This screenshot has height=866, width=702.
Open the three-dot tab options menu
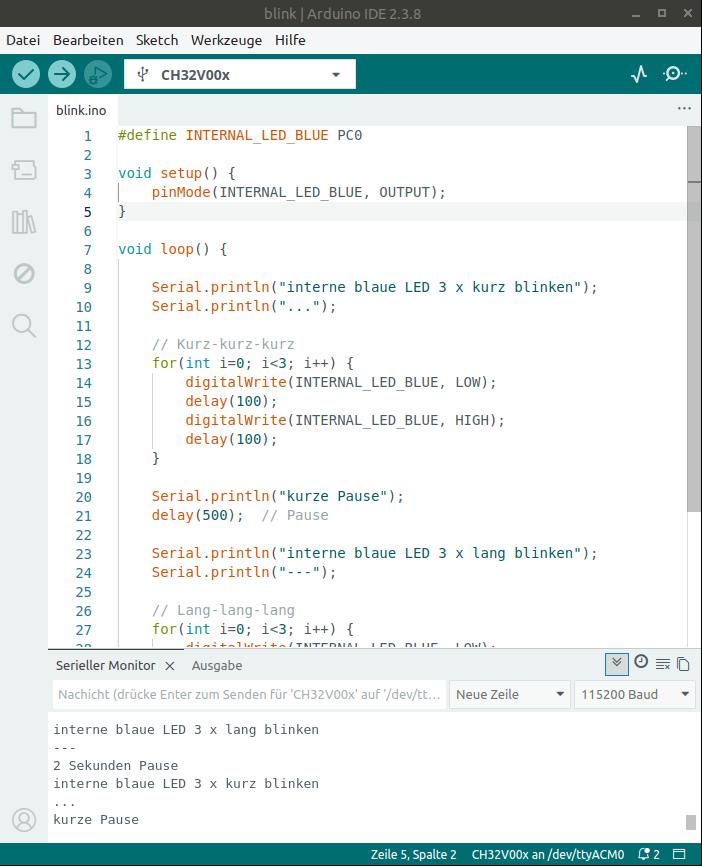click(684, 108)
